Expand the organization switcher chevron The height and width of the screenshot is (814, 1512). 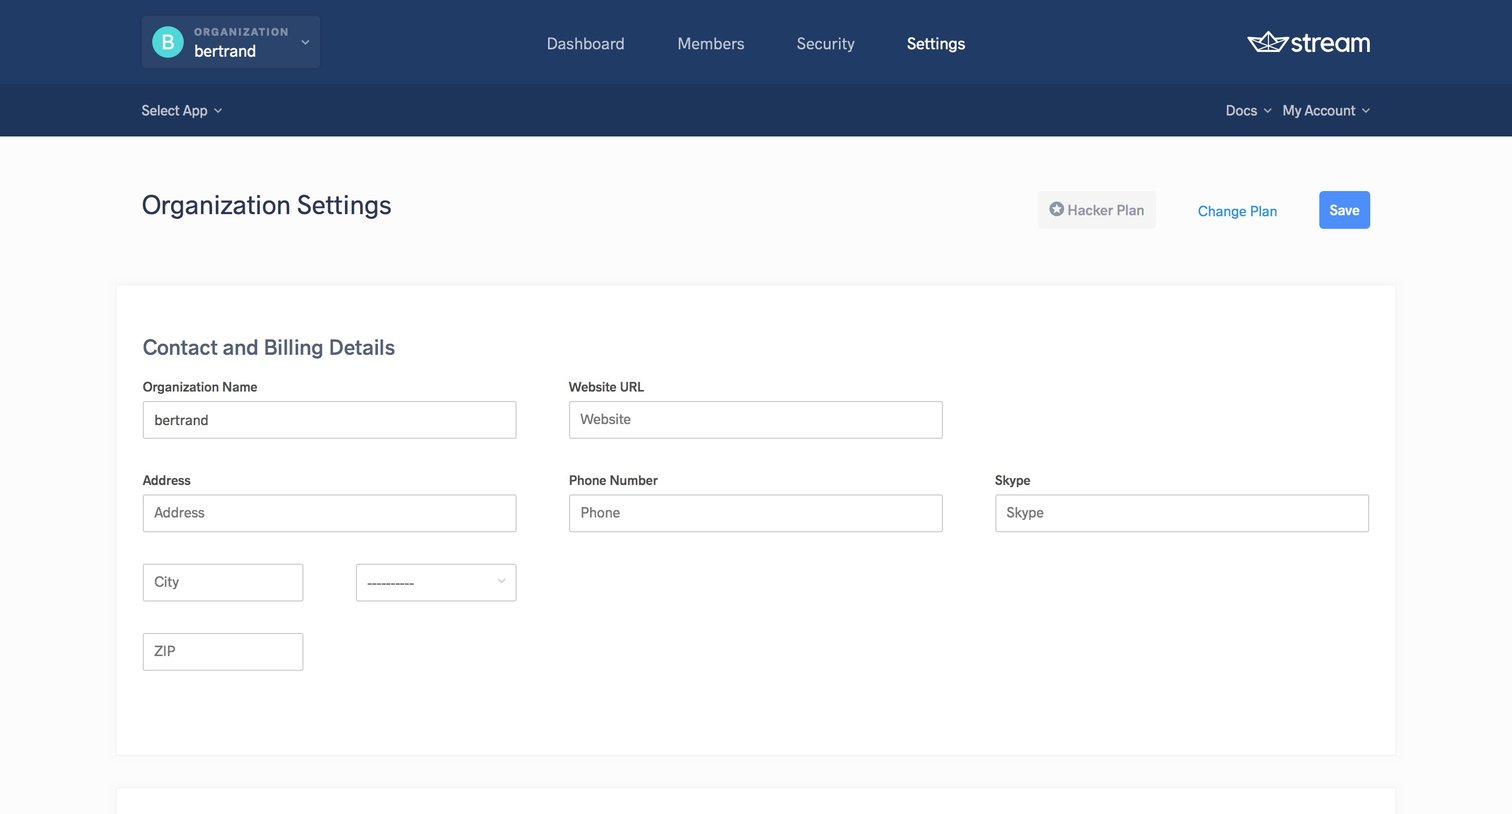click(x=305, y=42)
